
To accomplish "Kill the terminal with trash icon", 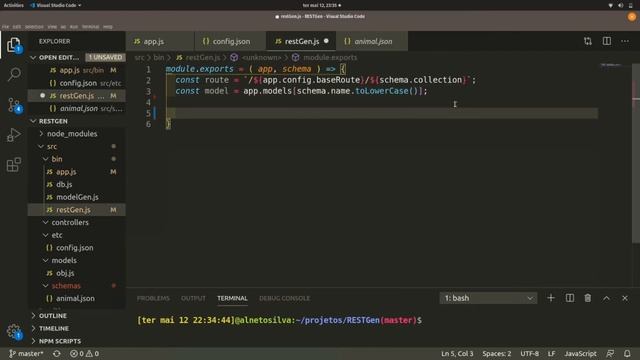I will click(x=588, y=298).
